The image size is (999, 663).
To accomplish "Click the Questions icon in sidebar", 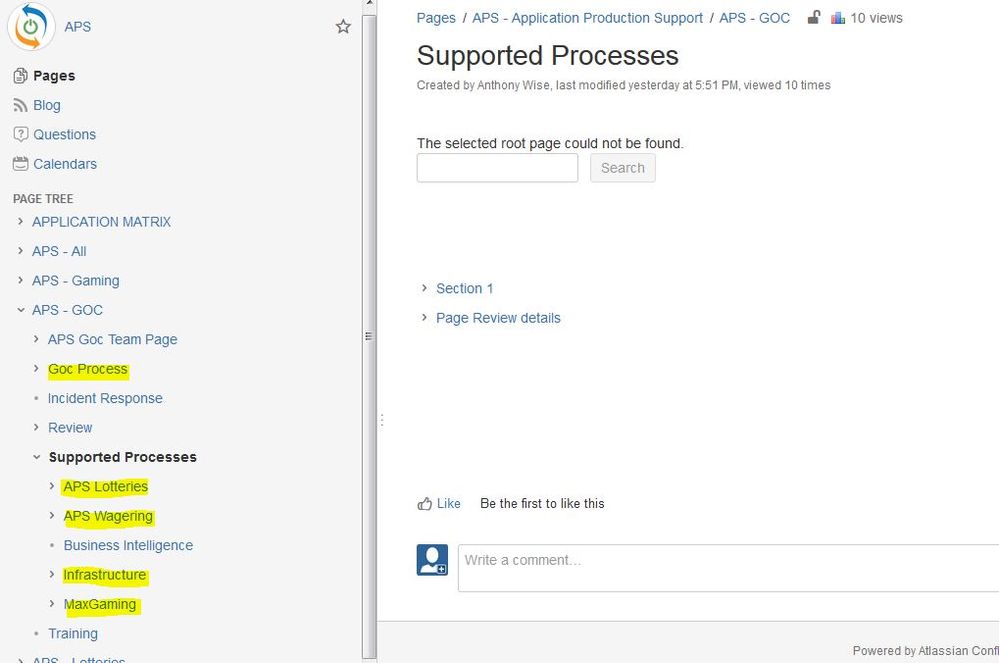I will click(20, 134).
